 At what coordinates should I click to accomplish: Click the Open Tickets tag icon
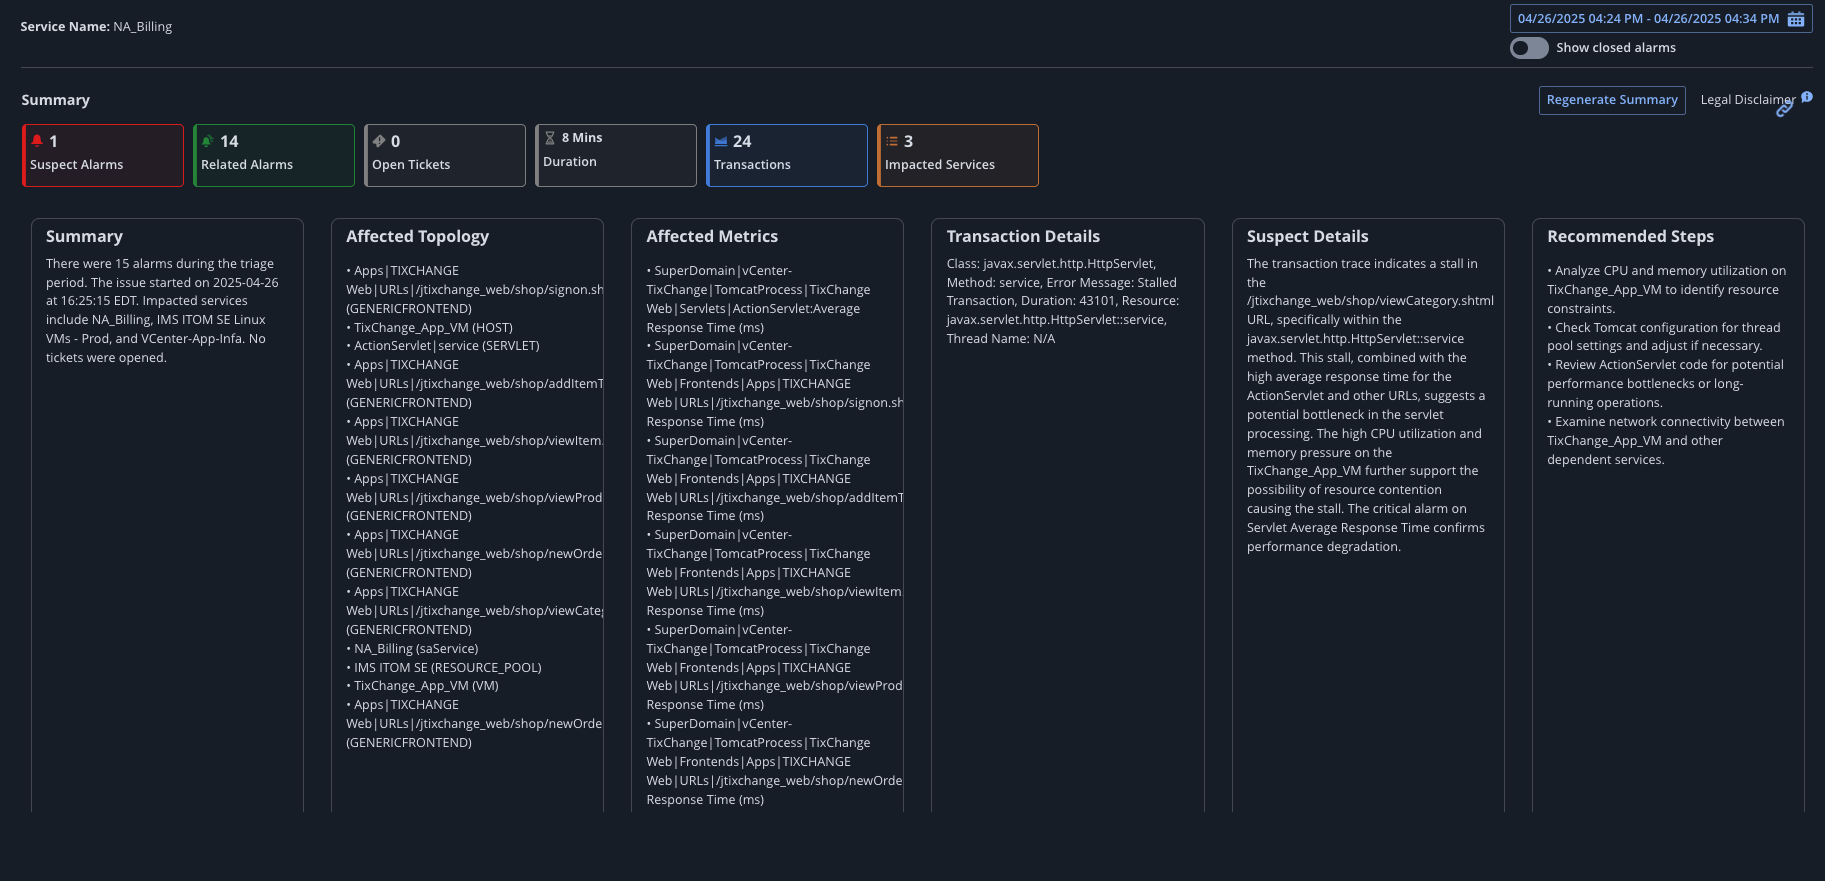pyautogui.click(x=379, y=141)
